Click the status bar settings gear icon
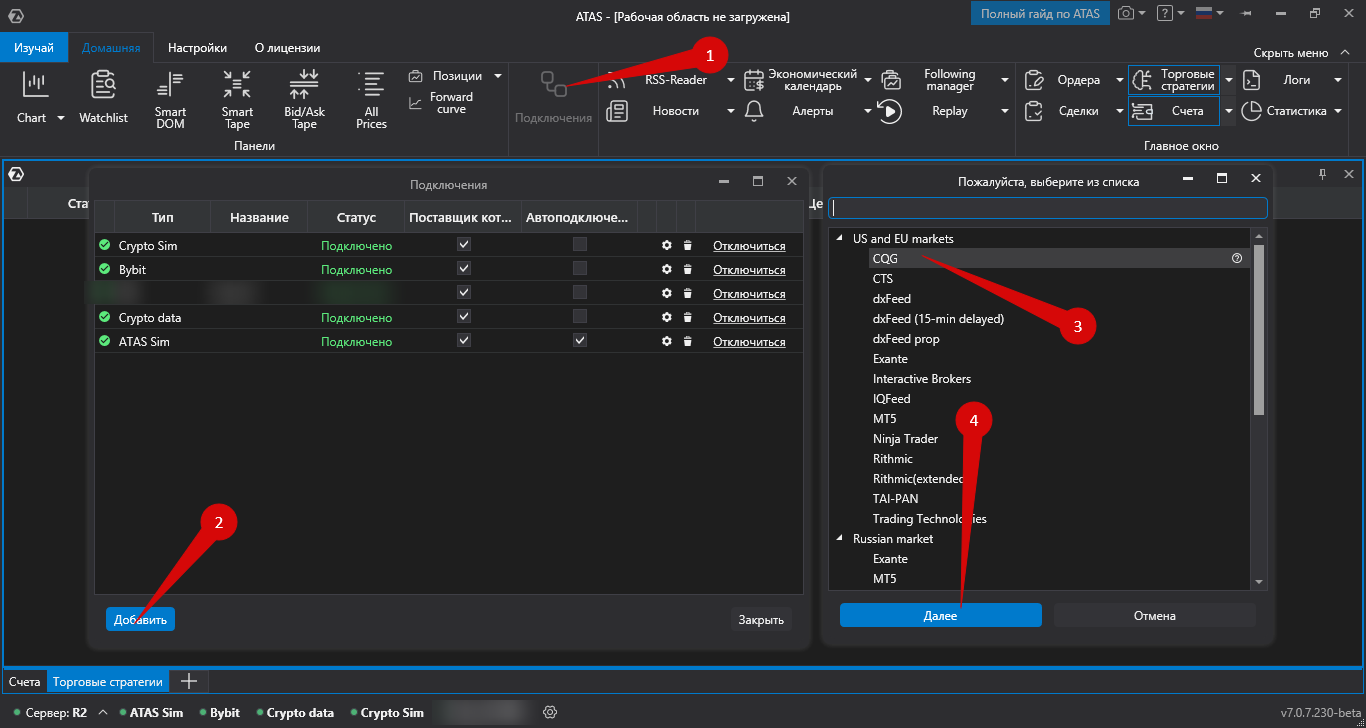1366x728 pixels. click(x=549, y=713)
